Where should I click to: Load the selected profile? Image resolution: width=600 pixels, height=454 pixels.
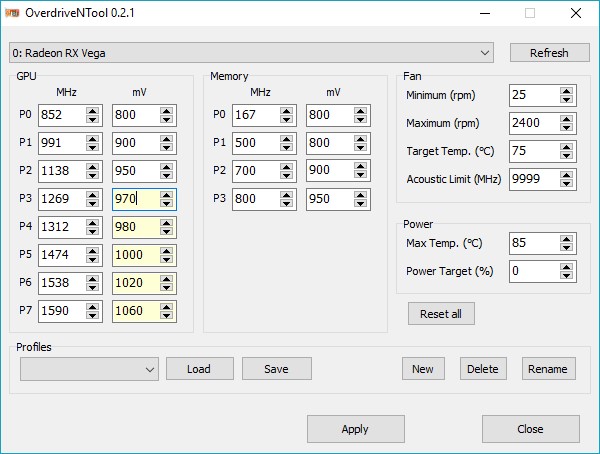point(200,369)
